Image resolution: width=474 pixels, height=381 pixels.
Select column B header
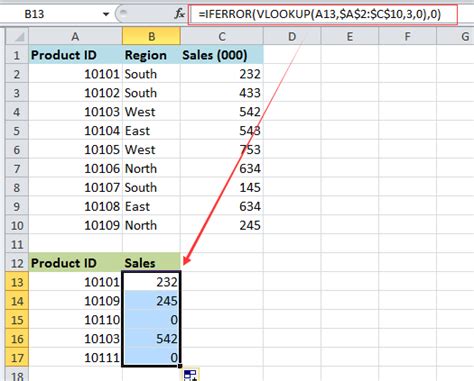point(151,36)
